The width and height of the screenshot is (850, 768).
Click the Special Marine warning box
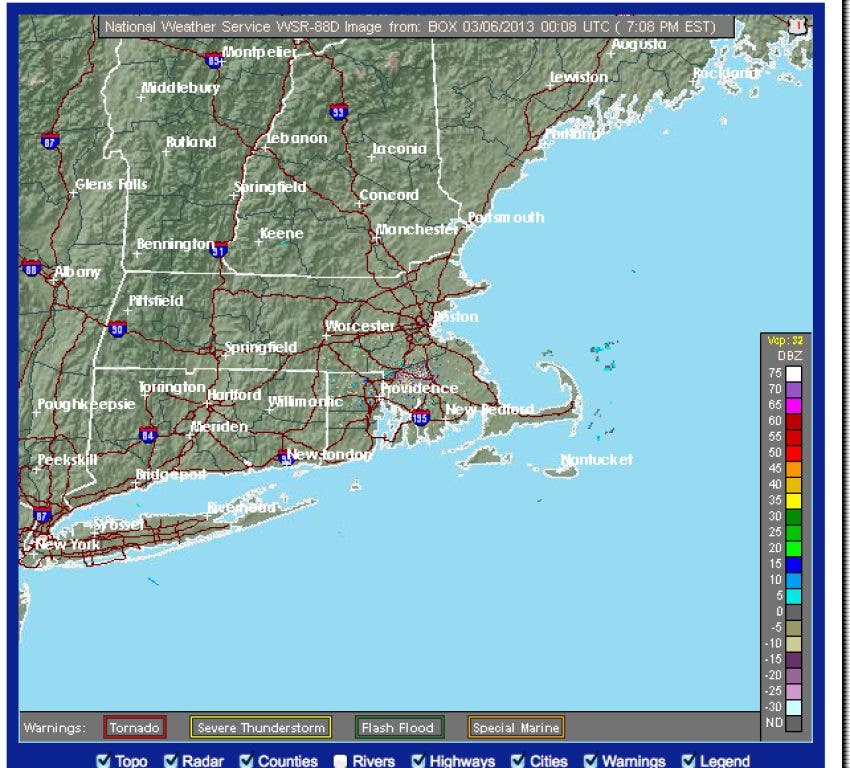pos(515,727)
